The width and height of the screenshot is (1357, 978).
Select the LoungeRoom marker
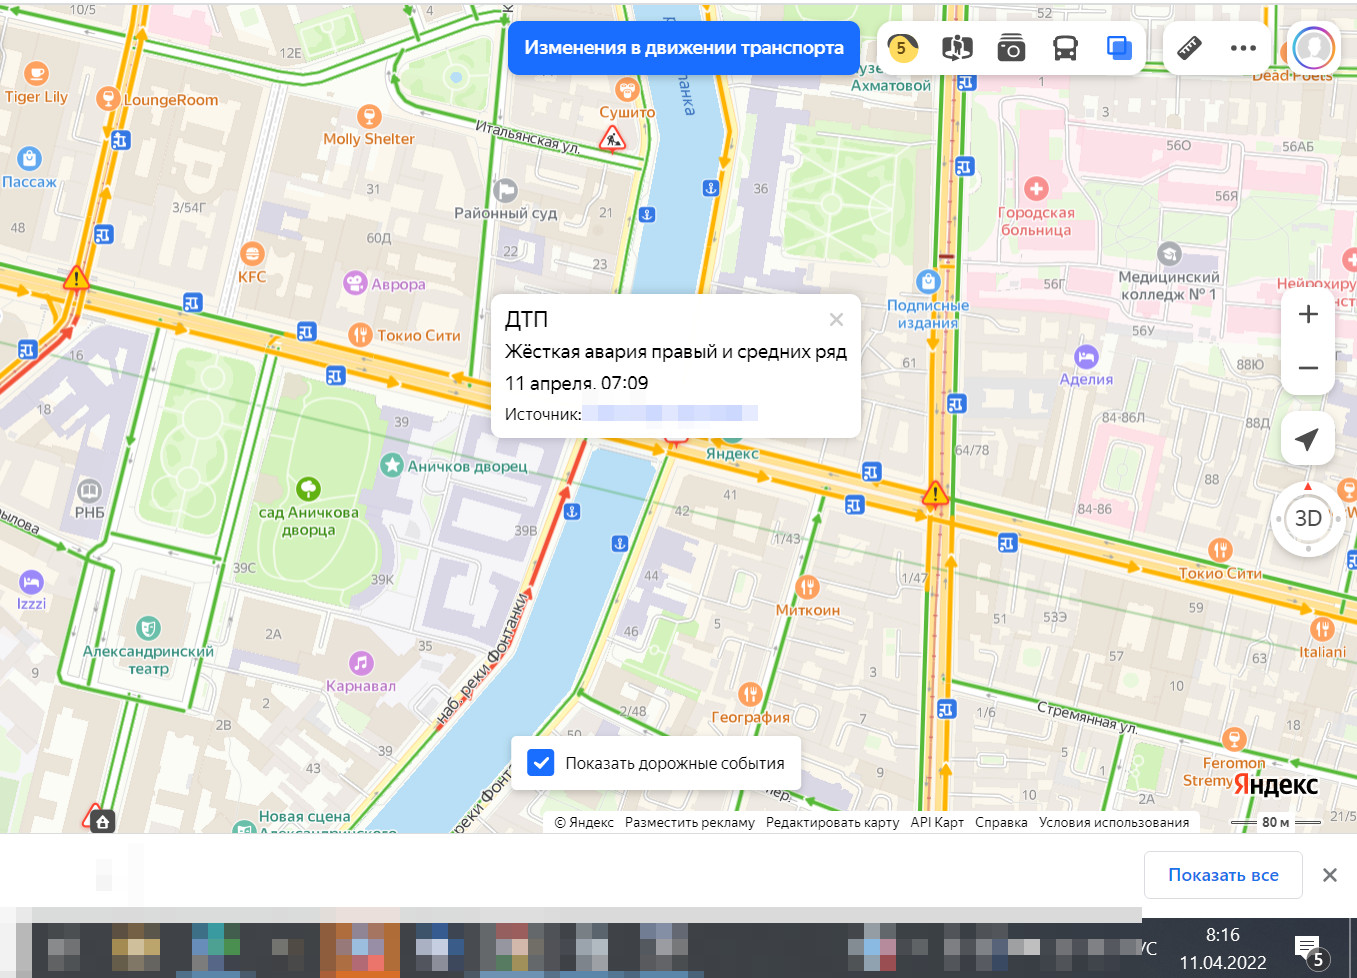point(108,98)
